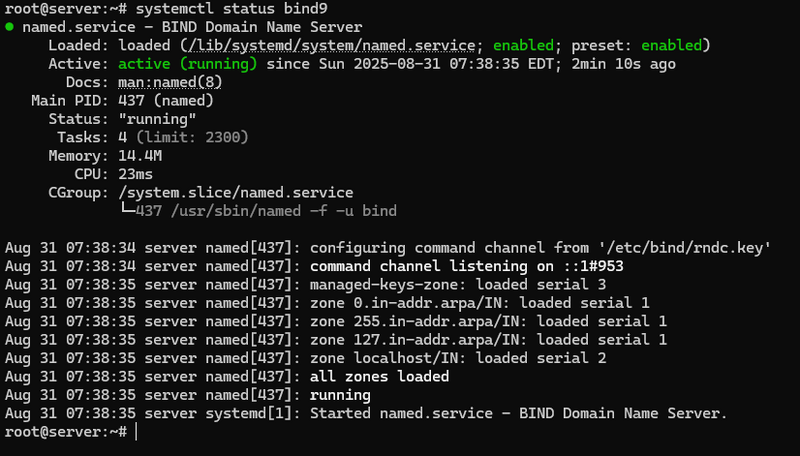This screenshot has height=456, width=800.
Task: Select the zone 255.in-addr.arpa/IN log line
Action: pos(480,321)
